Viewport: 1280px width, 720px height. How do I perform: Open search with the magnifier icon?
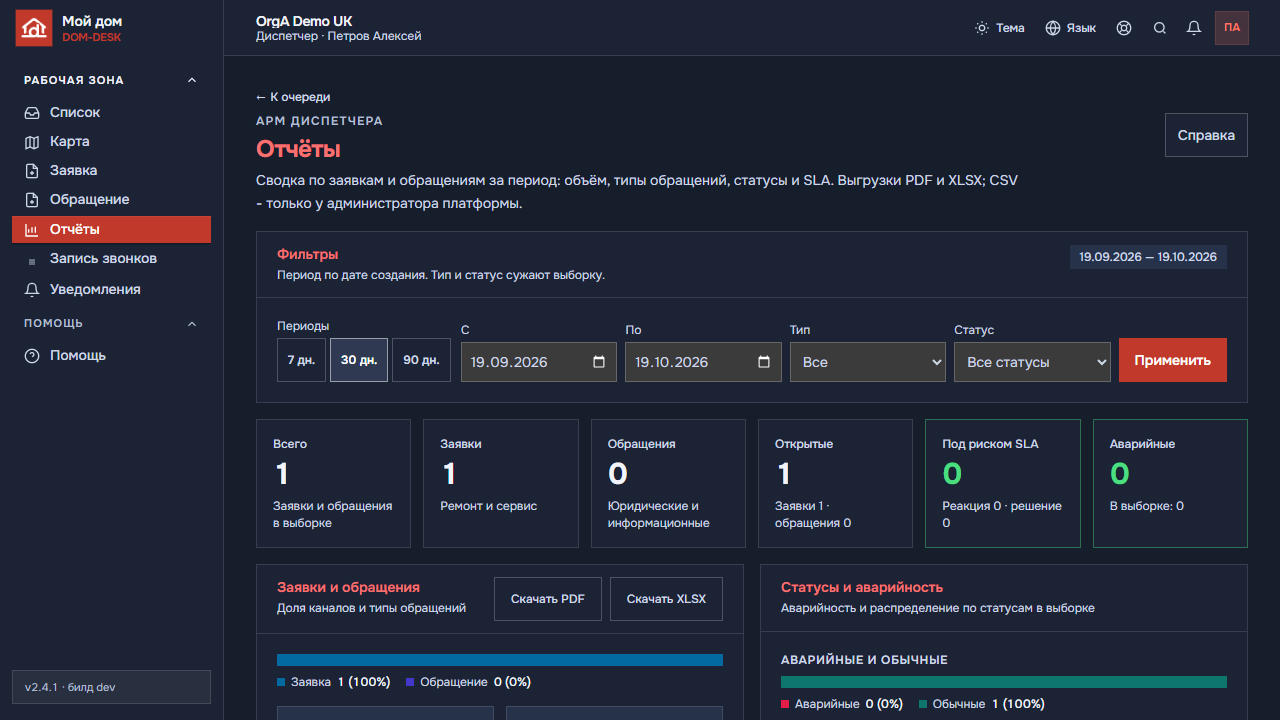pyautogui.click(x=1160, y=28)
